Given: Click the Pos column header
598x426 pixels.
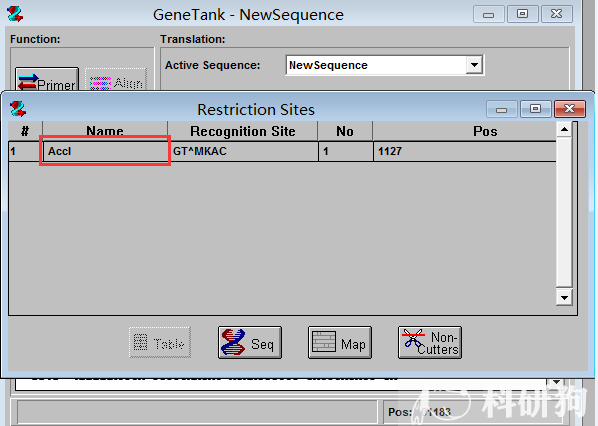Looking at the screenshot, I should [x=464, y=131].
